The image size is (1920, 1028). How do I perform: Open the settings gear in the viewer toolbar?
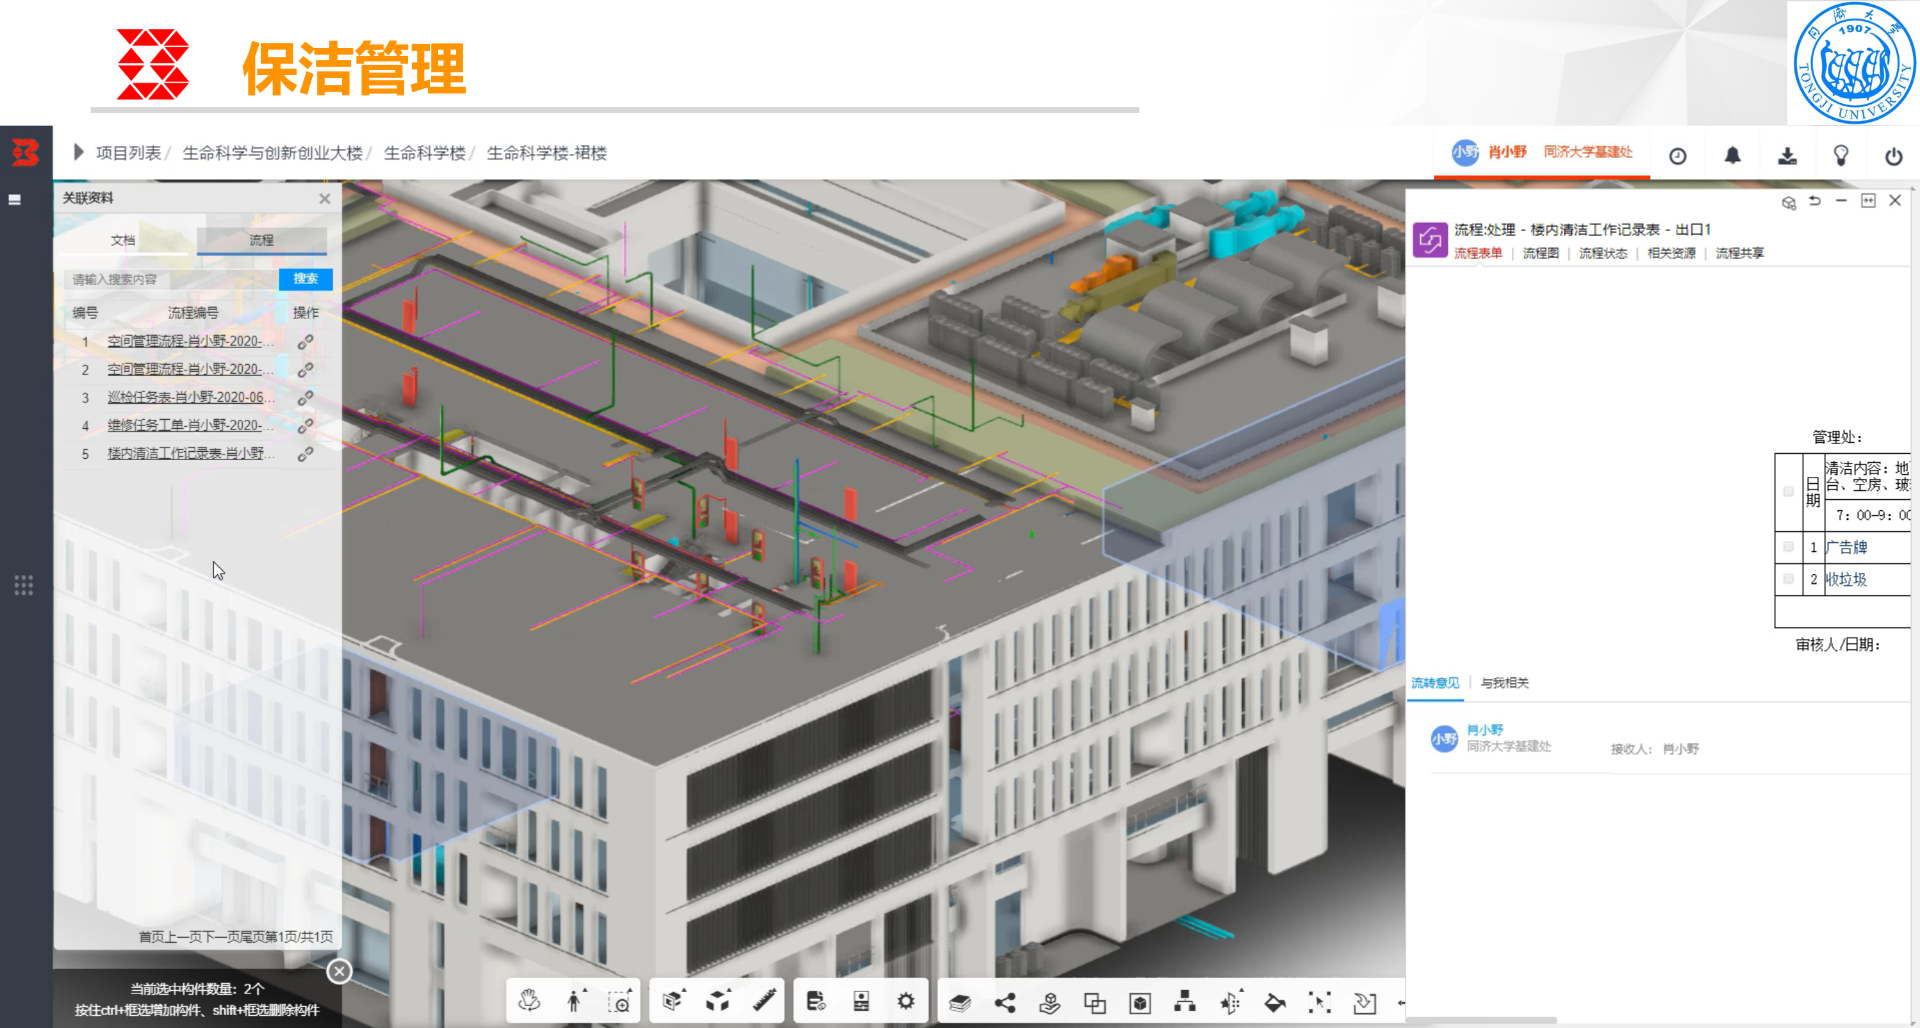tap(905, 1001)
